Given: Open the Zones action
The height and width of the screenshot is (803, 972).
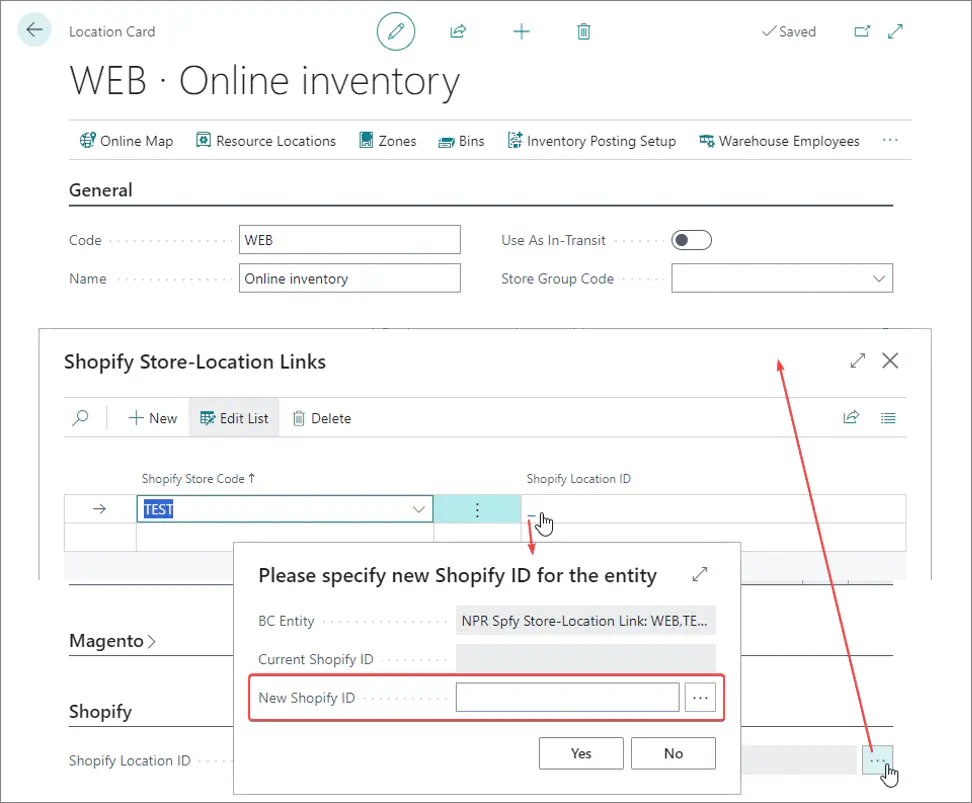Looking at the screenshot, I should [387, 141].
